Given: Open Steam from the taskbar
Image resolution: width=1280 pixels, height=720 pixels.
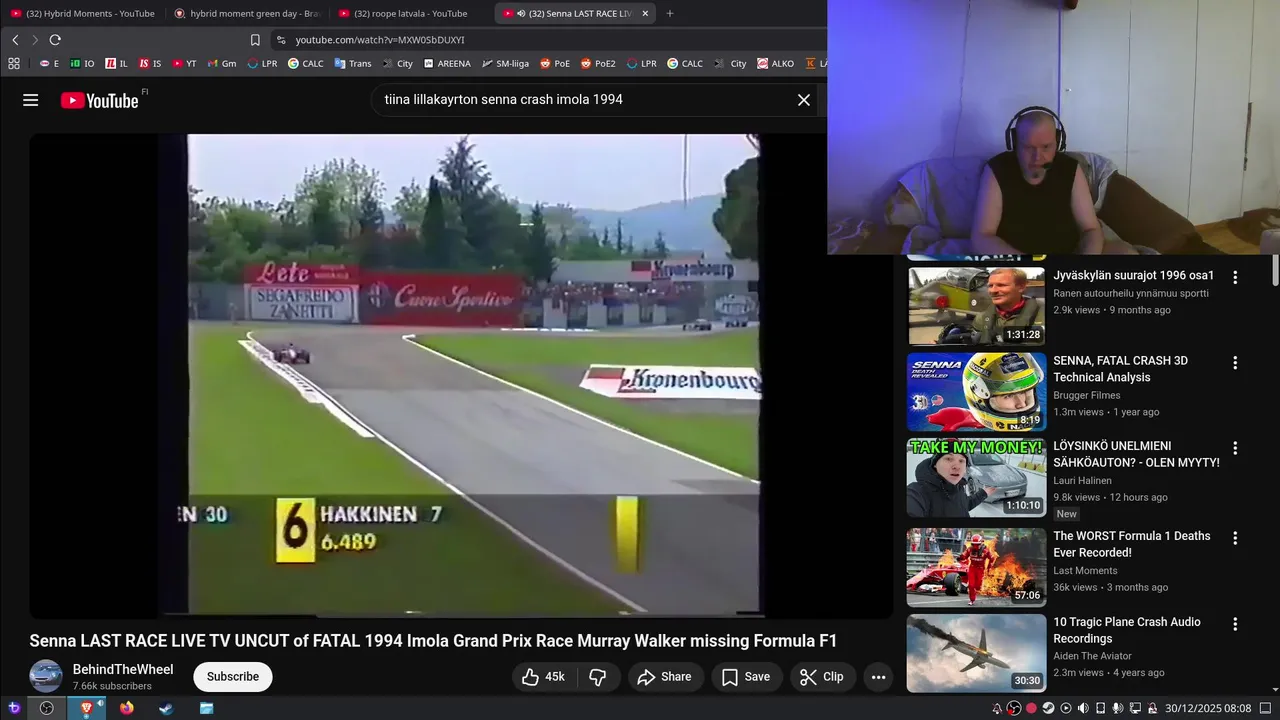Looking at the screenshot, I should [x=166, y=708].
